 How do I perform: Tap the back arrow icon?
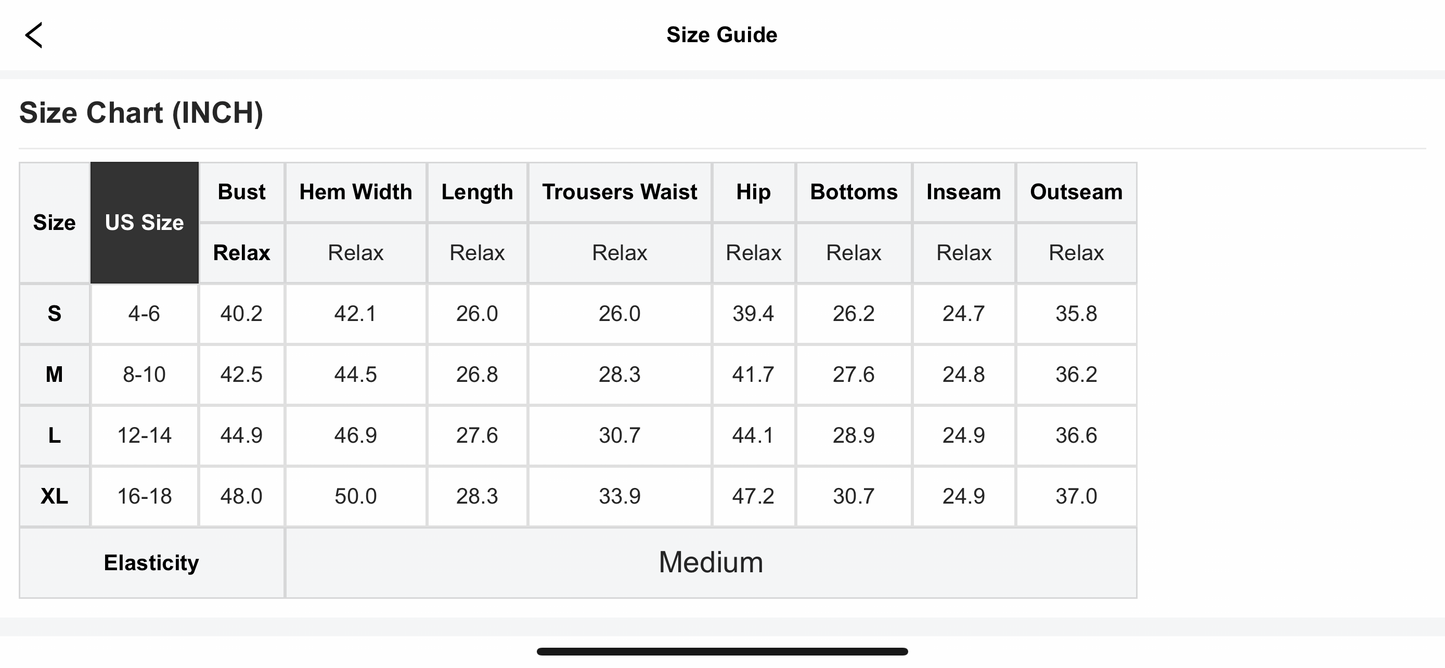click(34, 35)
